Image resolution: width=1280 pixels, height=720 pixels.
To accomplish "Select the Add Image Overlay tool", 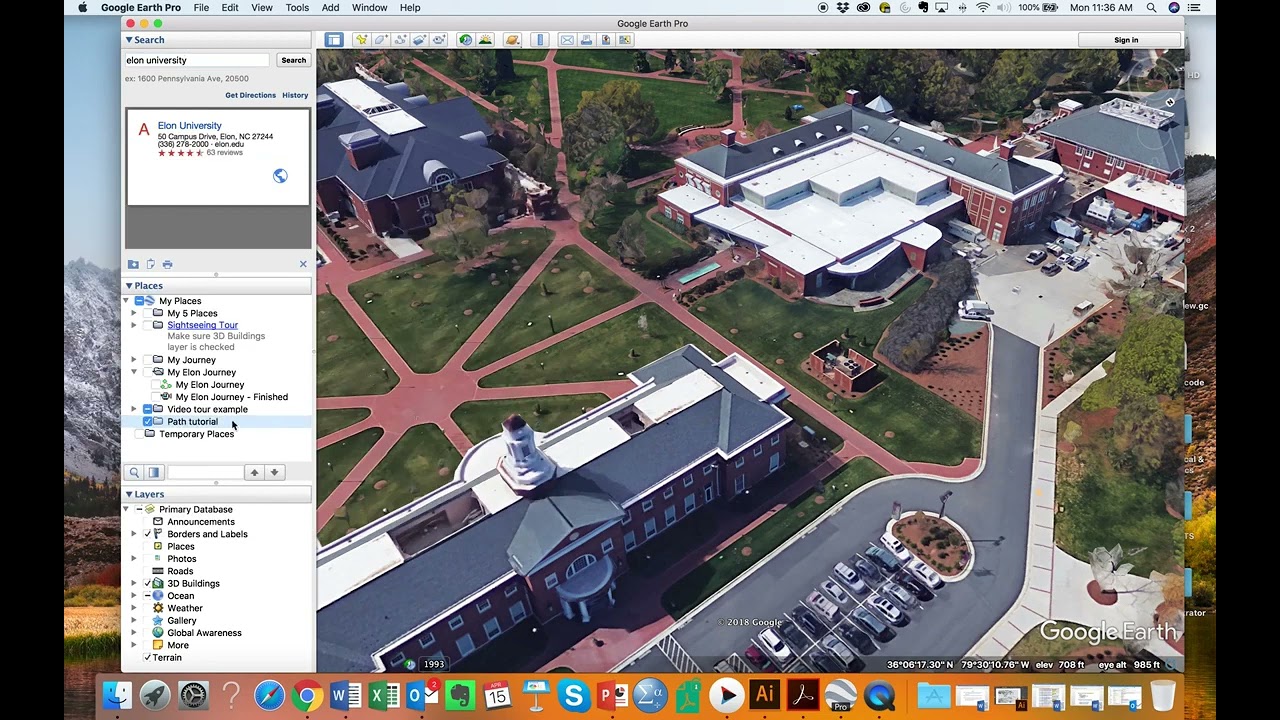I will click(x=419, y=40).
